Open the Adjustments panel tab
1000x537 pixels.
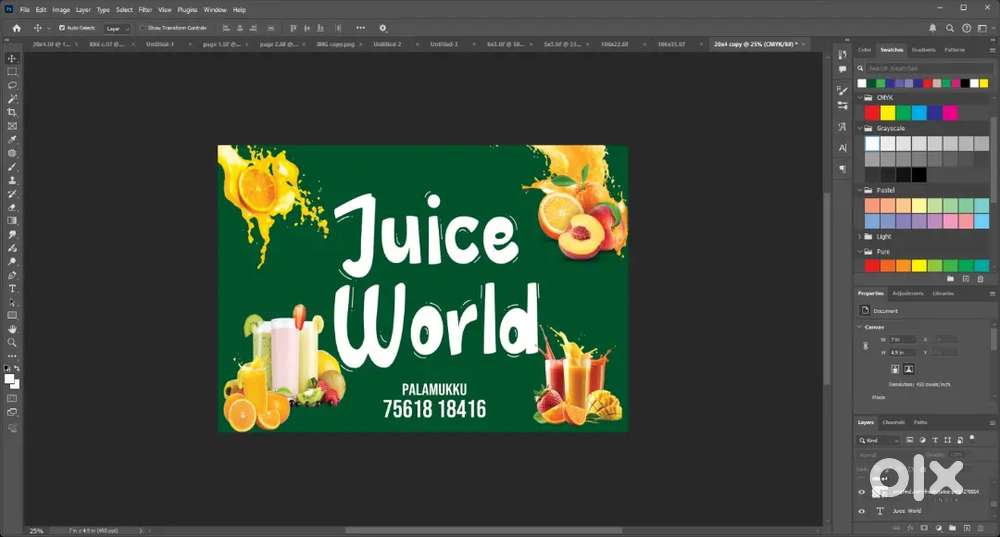coord(908,293)
